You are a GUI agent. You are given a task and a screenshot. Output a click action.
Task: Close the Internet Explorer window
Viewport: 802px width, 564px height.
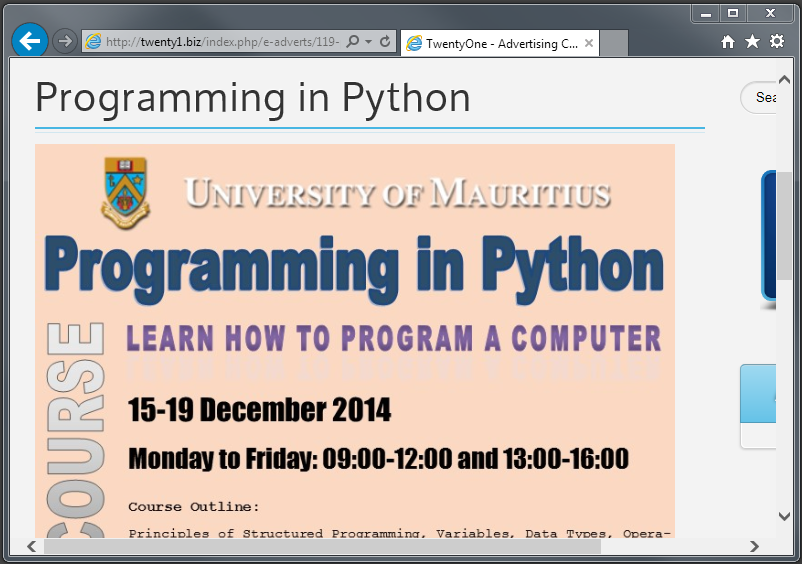(770, 14)
